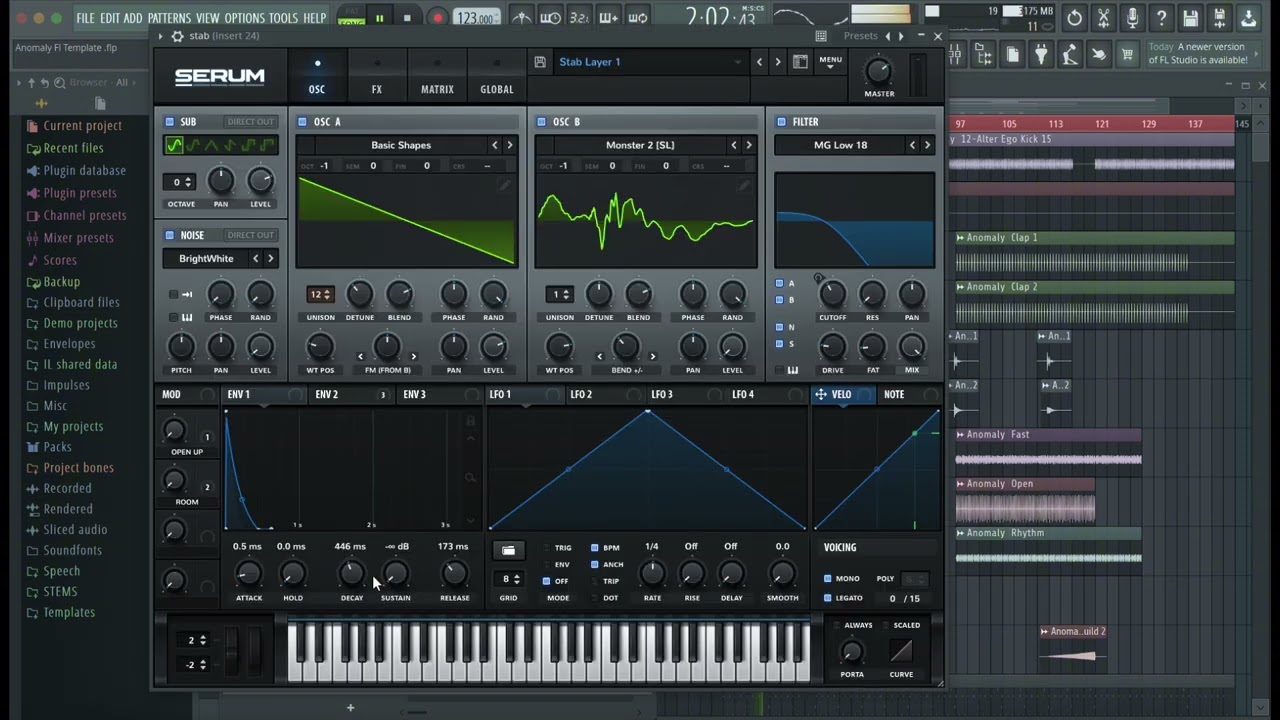Enable the LFO BPM sync checkbox
Screen dimensions: 1280x720
[x=594, y=548]
